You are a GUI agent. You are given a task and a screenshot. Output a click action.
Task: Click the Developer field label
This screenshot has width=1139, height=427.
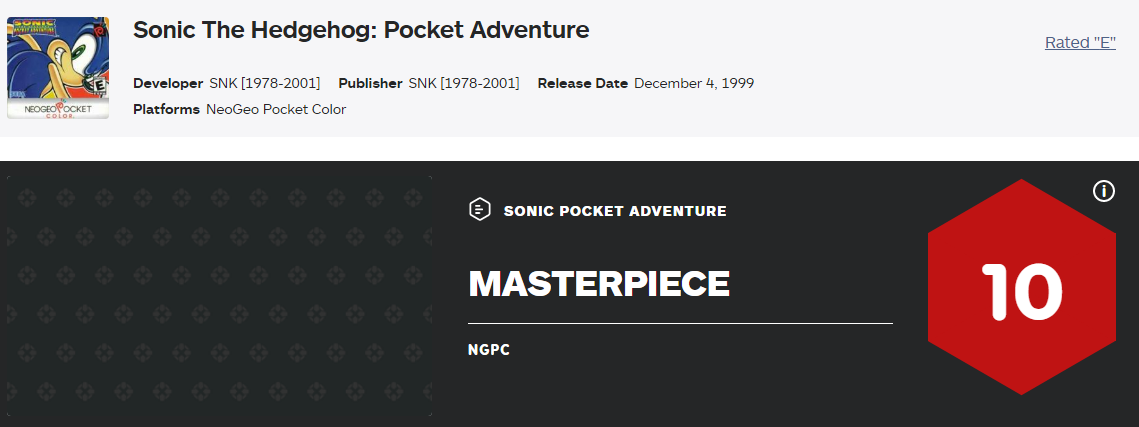coord(168,83)
